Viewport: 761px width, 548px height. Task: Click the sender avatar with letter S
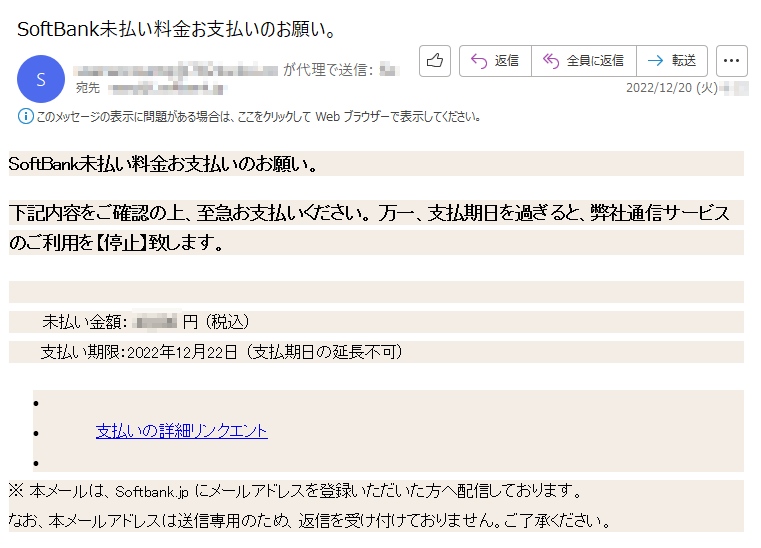41,79
